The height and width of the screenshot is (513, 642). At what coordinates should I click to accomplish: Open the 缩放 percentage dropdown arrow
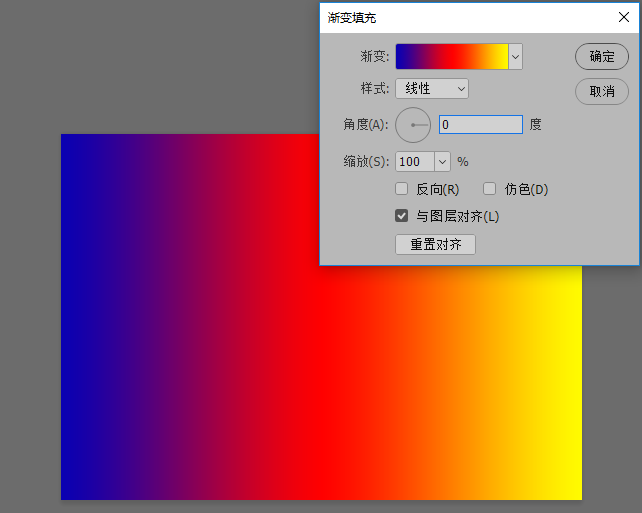coord(442,161)
